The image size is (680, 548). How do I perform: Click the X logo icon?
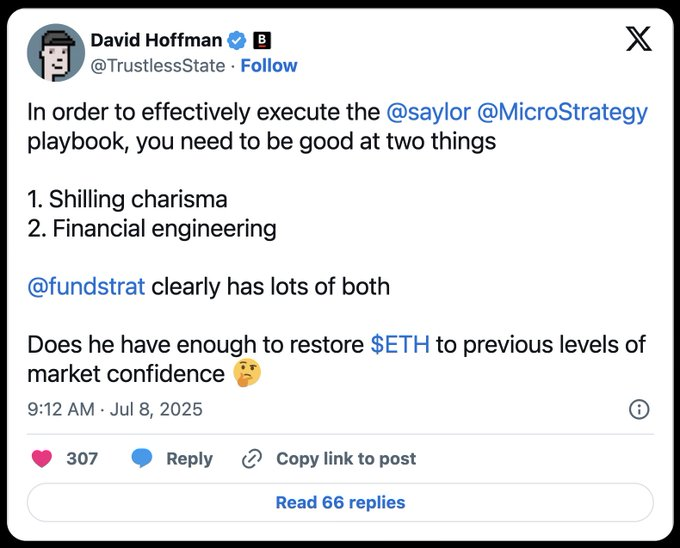pyautogui.click(x=637, y=39)
